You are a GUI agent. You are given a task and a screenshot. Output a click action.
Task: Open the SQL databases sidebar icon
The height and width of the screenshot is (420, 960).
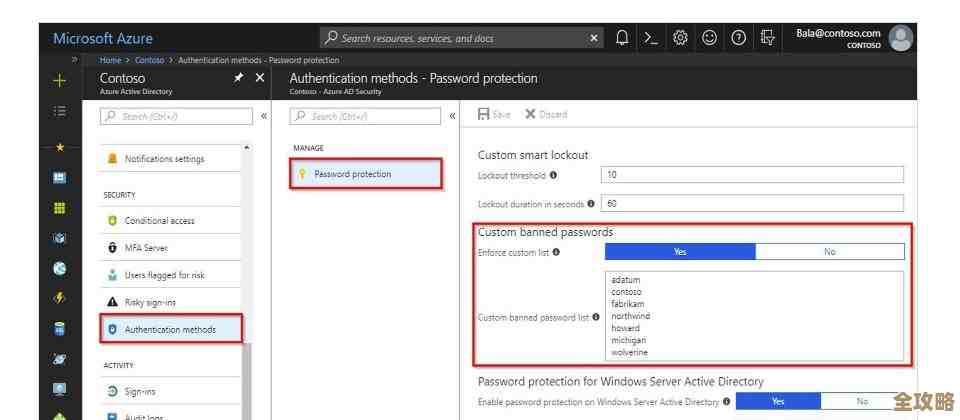click(x=59, y=329)
